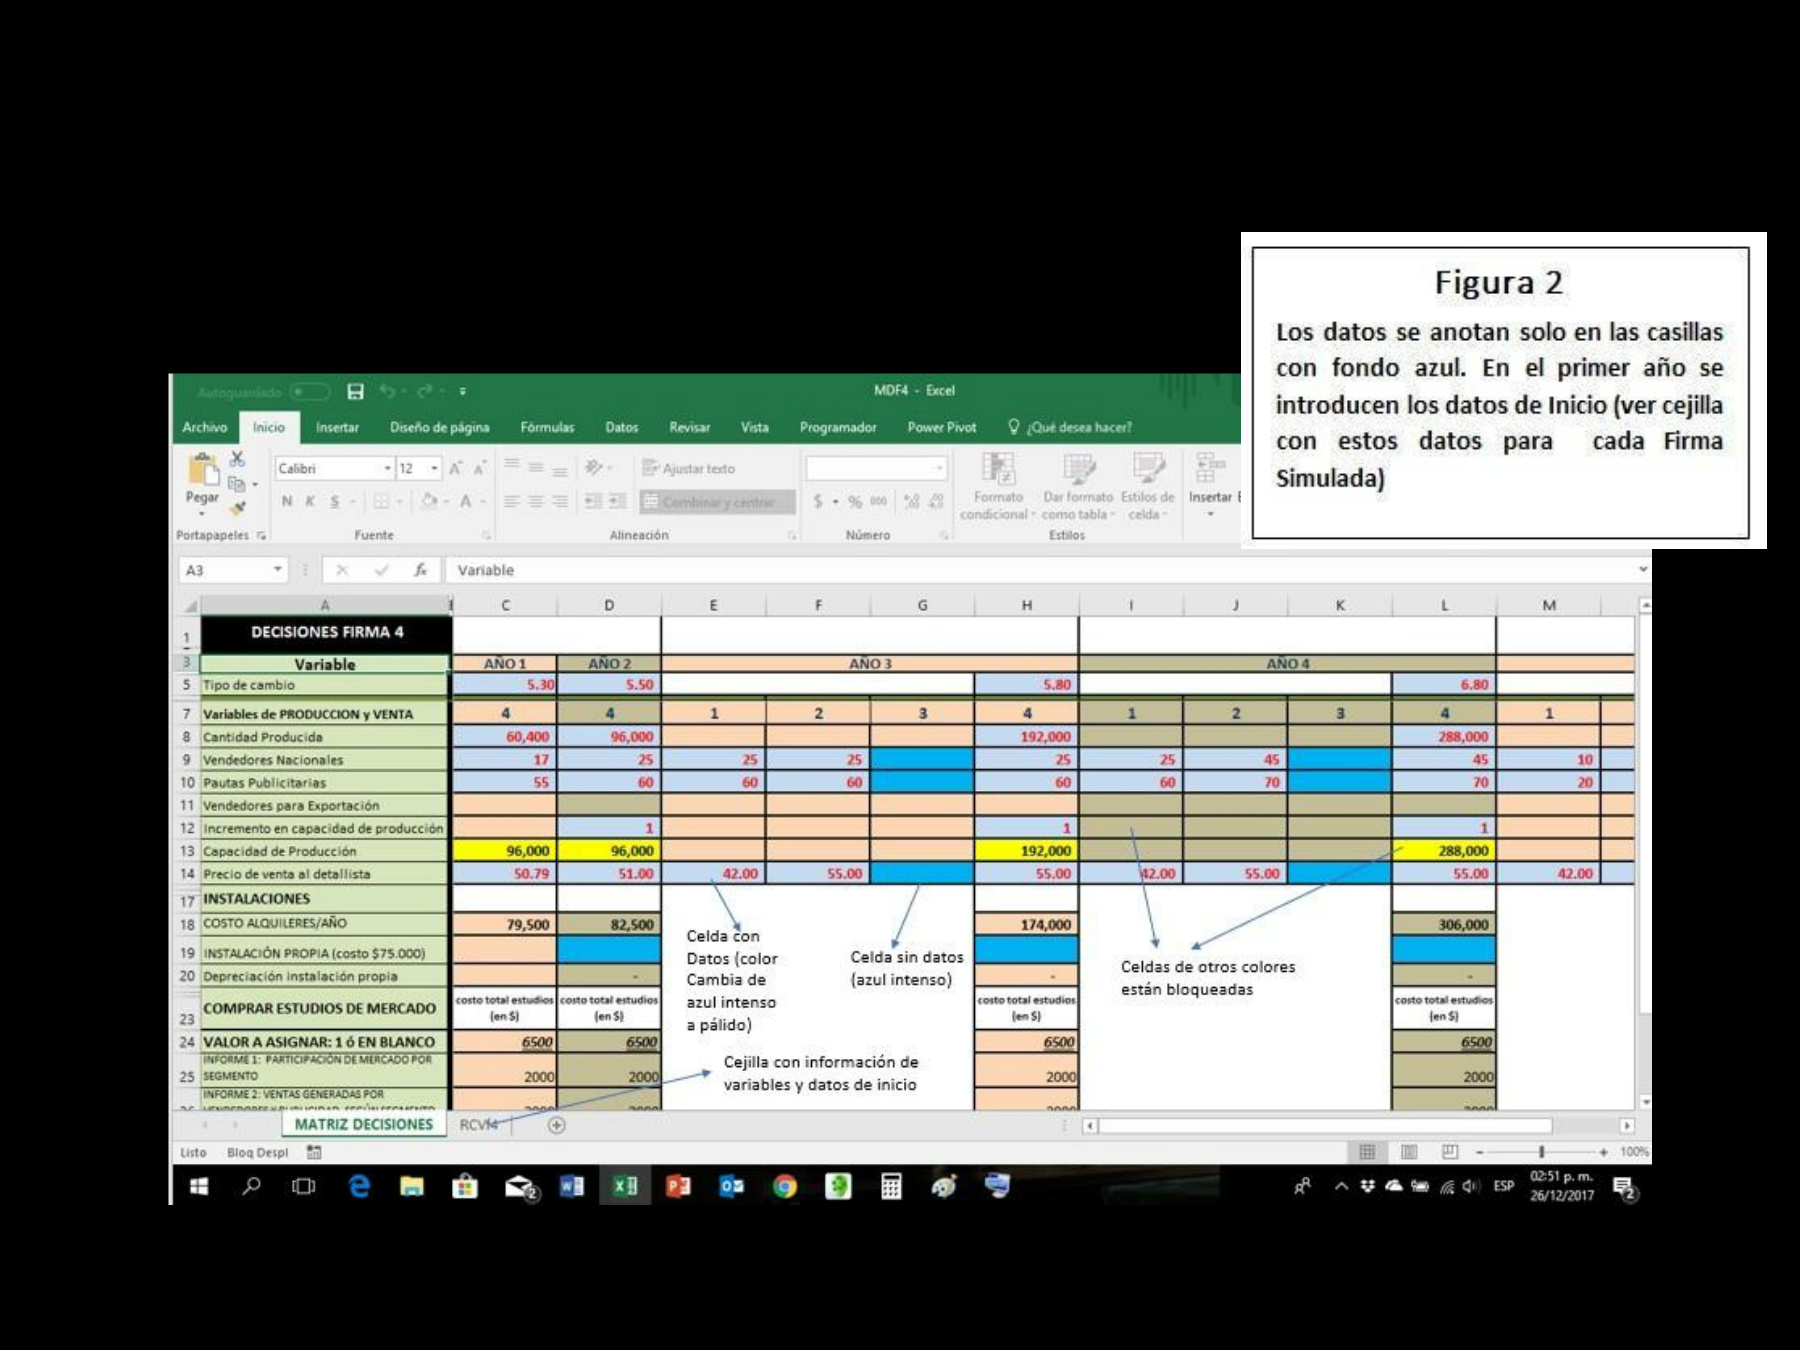Image resolution: width=1800 pixels, height=1350 pixels.
Task: Open Formato condicional in Estilos group
Action: (996, 487)
